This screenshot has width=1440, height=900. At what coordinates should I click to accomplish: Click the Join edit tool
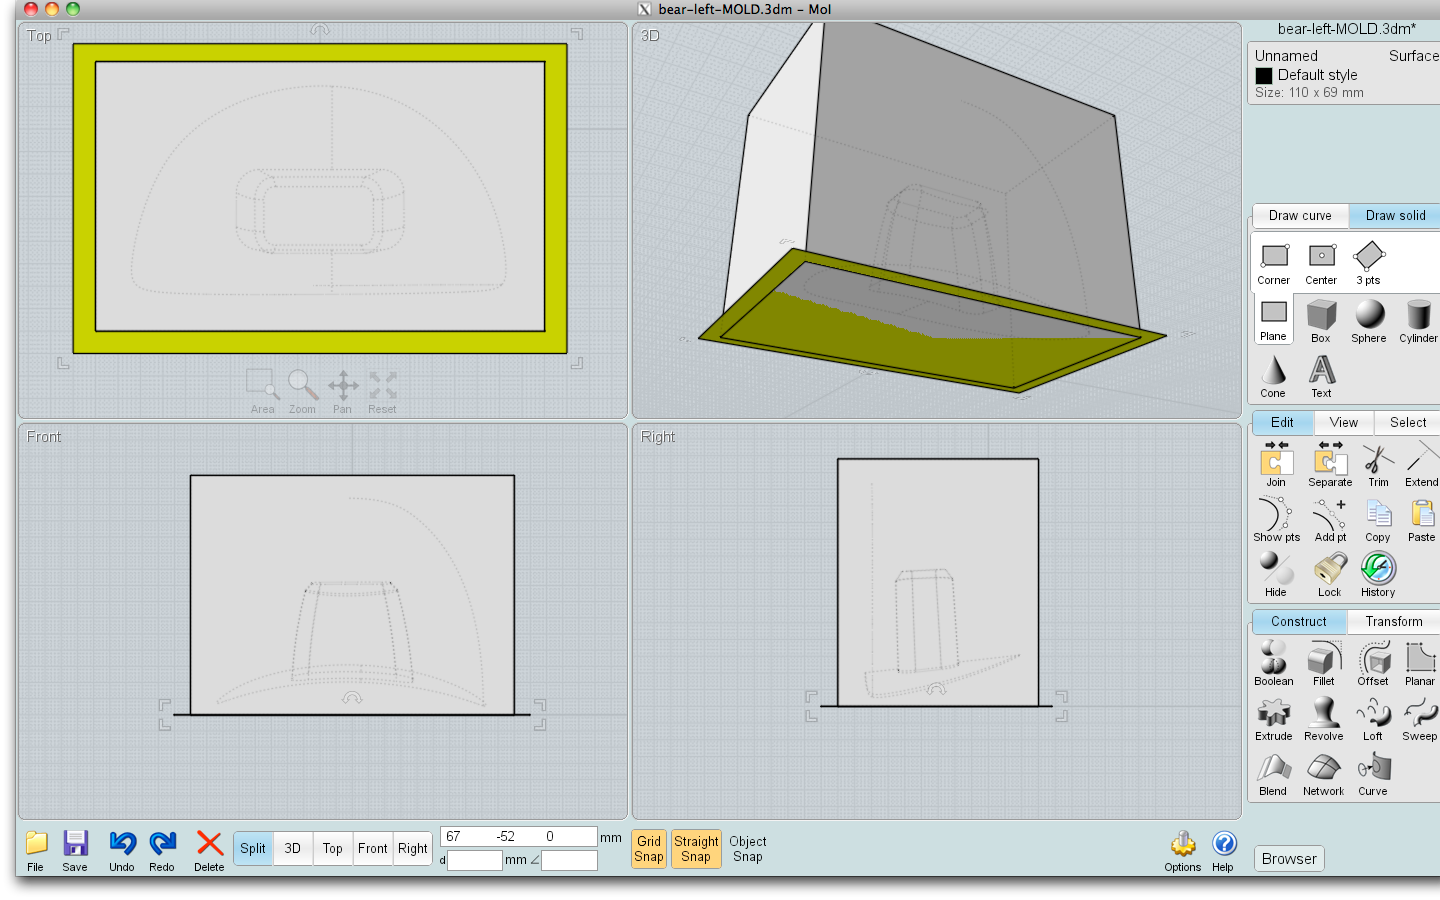tap(1276, 464)
